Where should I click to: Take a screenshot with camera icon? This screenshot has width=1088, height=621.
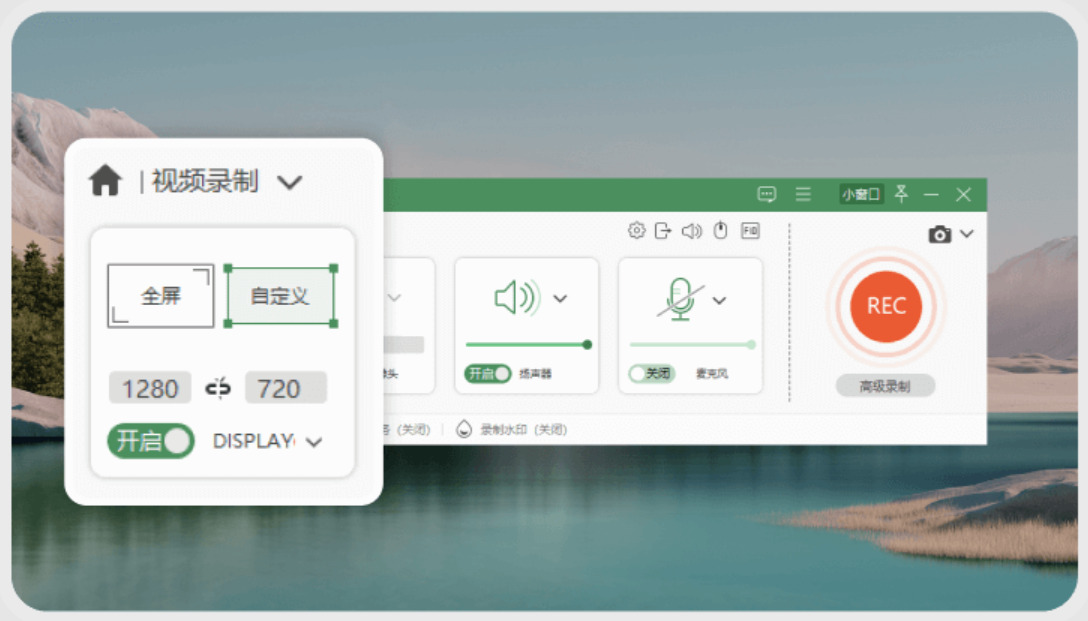coord(940,235)
